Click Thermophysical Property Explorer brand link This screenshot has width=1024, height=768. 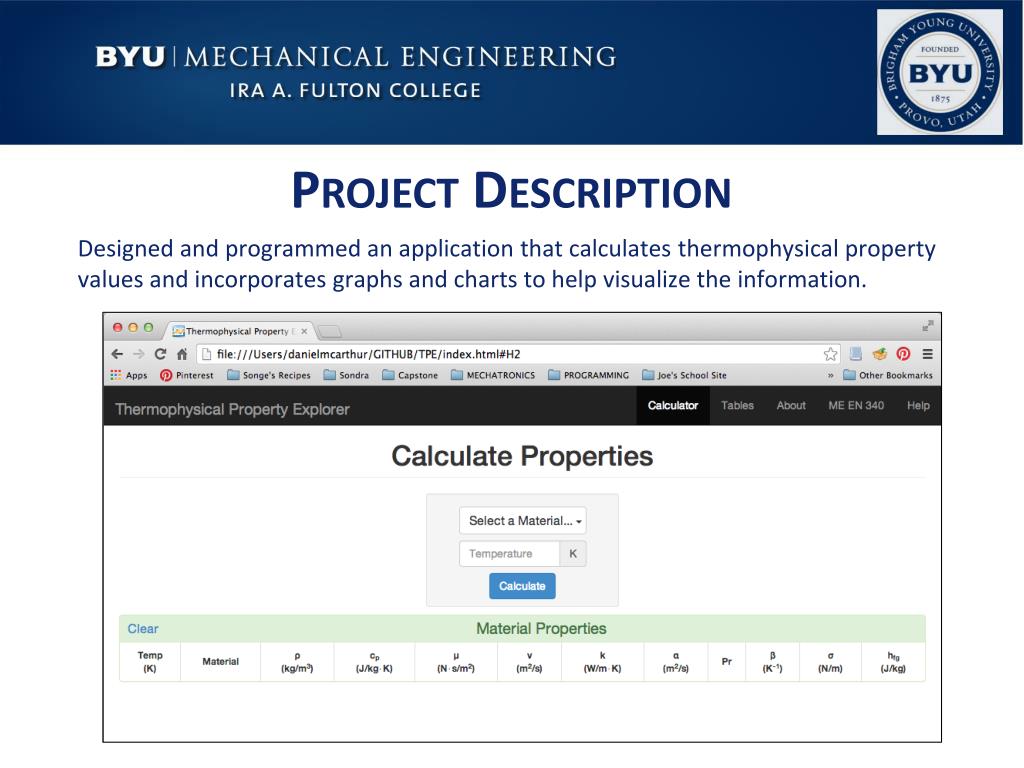click(232, 409)
